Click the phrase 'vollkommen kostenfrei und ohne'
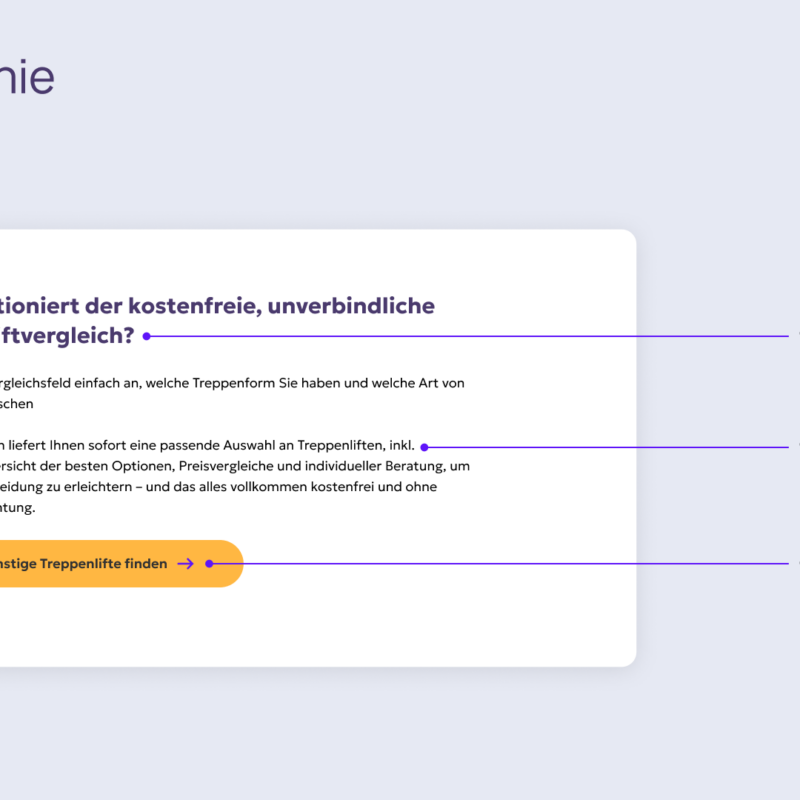800x800 pixels. point(334,487)
